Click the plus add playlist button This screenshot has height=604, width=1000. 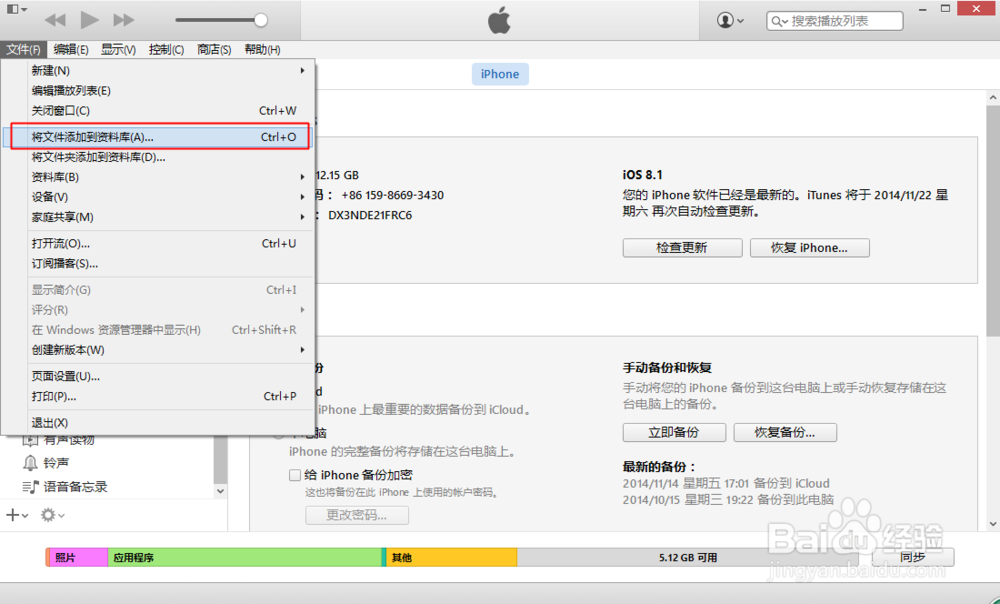coord(17,515)
